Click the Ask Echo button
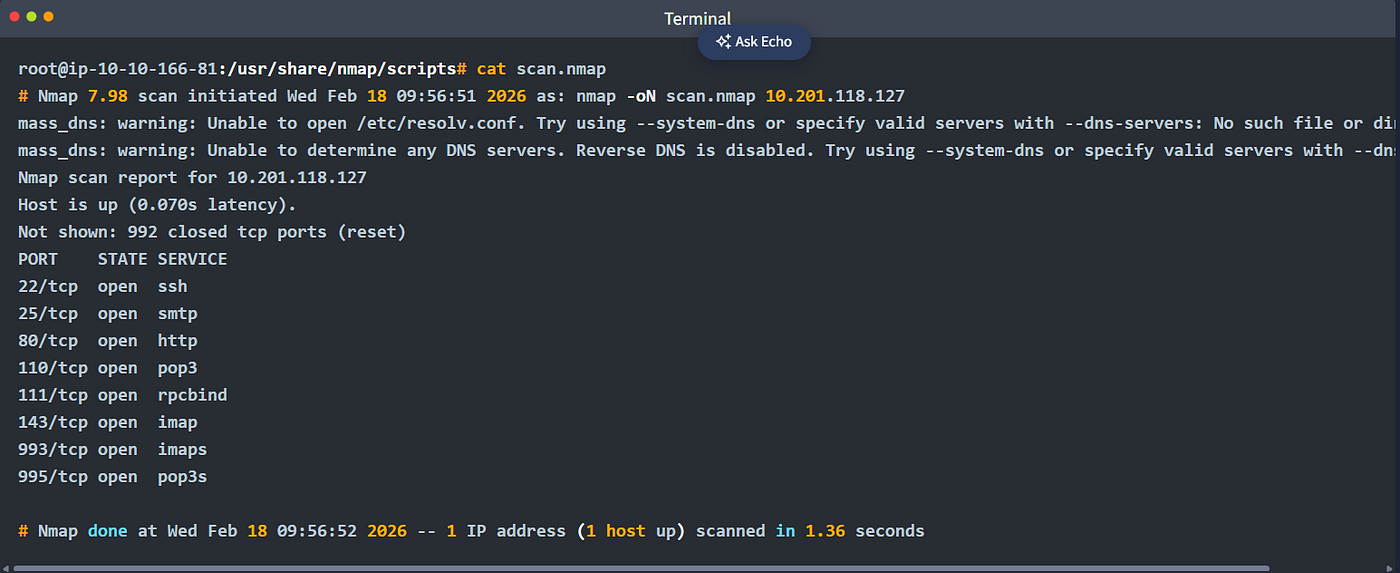Screen dimensions: 1400x573 click(x=754, y=42)
